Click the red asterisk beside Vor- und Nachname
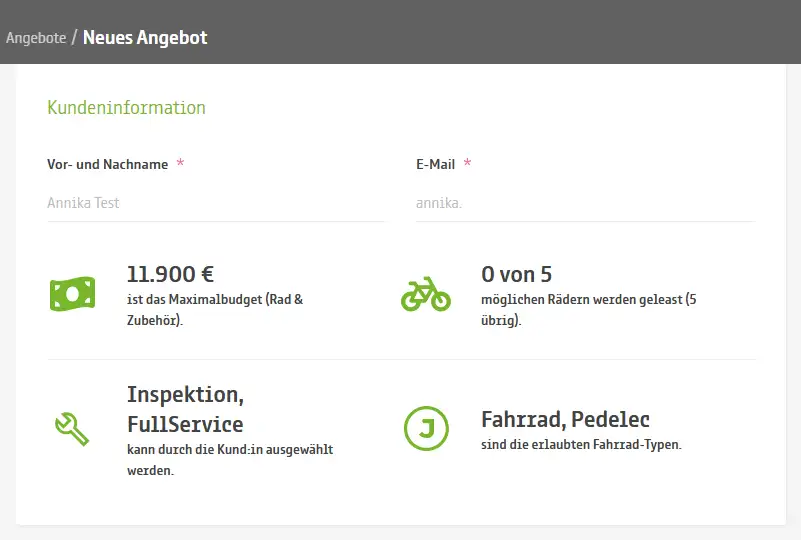801x540 pixels. click(180, 163)
